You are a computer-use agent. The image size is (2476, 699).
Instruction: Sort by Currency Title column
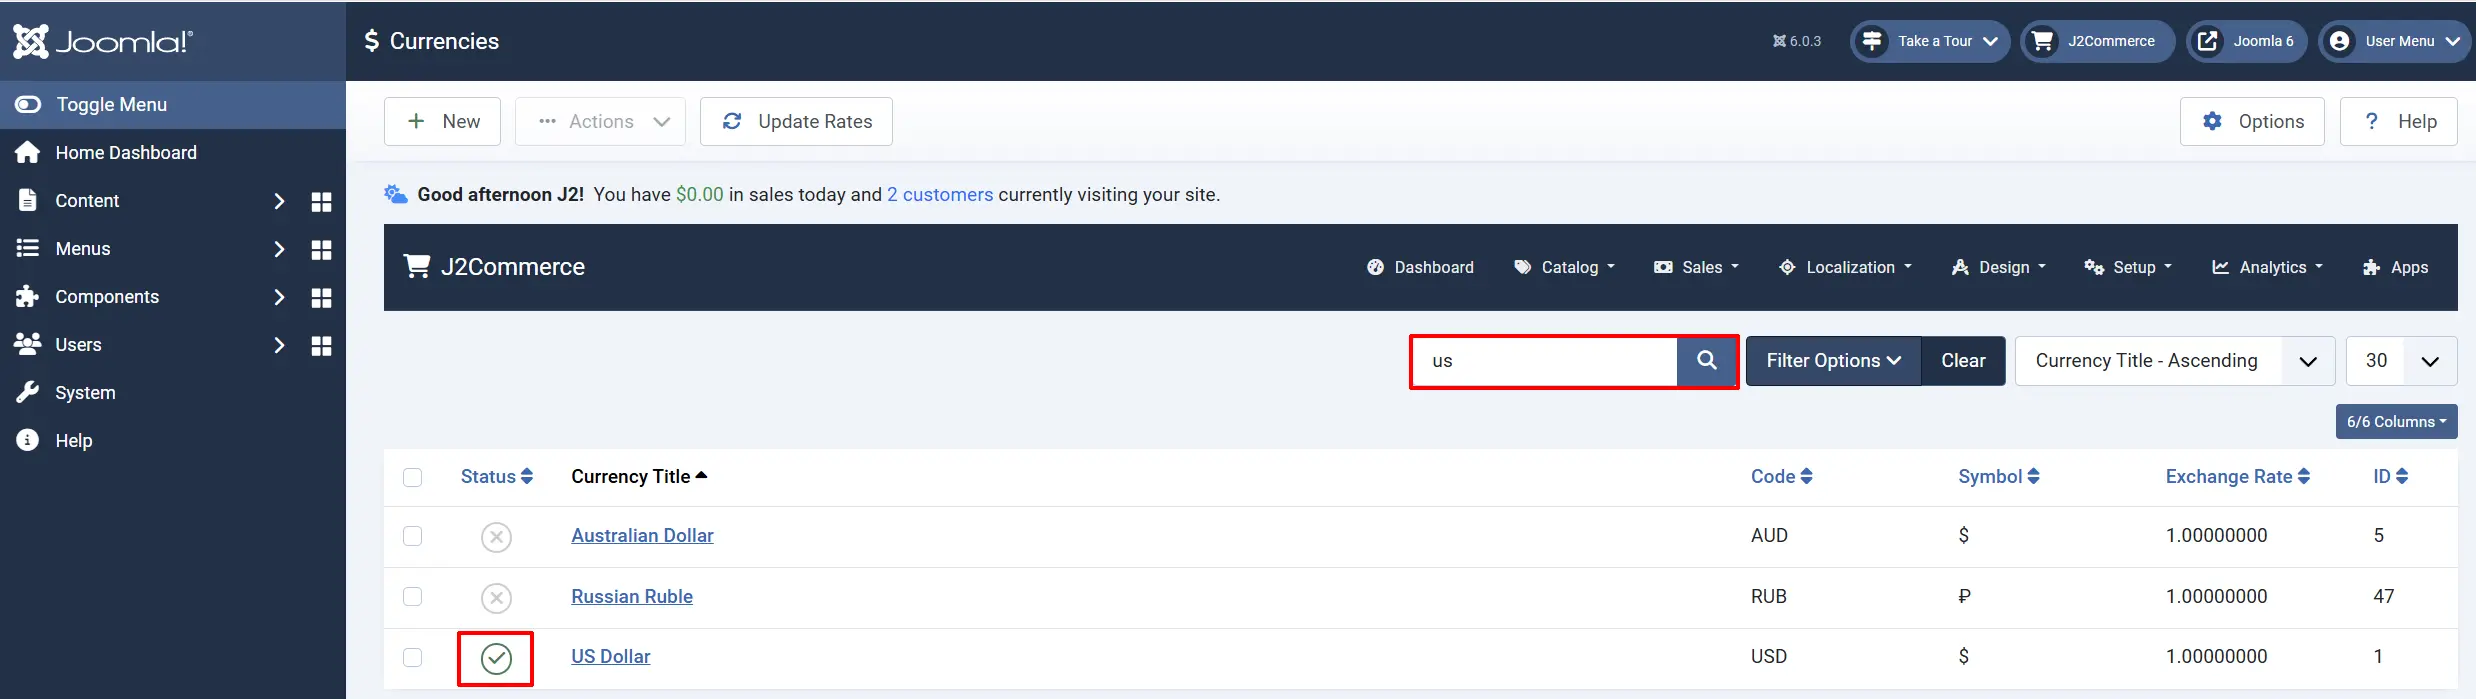coord(639,477)
